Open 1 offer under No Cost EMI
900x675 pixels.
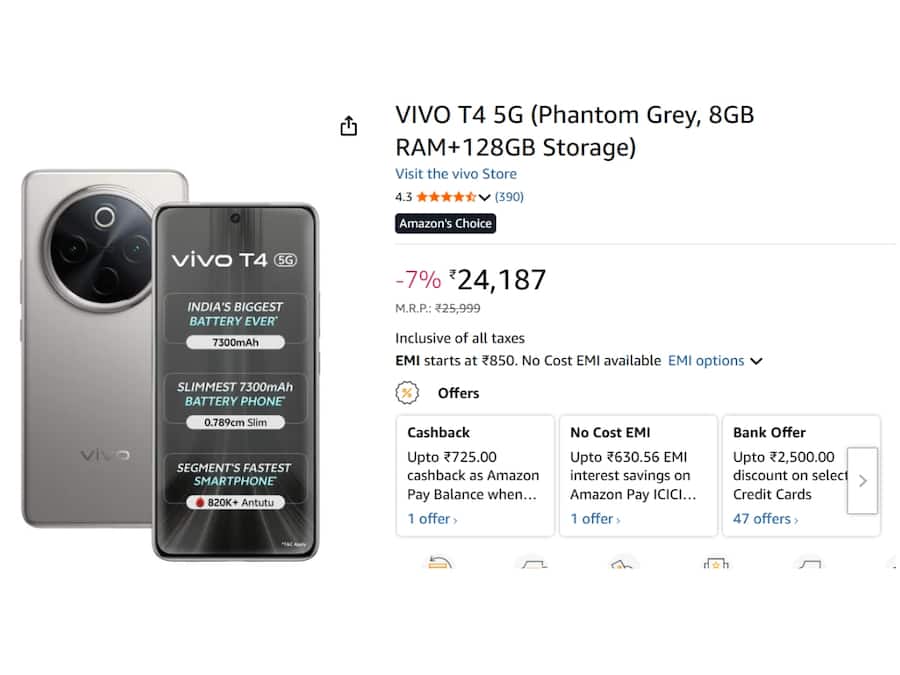tap(595, 519)
